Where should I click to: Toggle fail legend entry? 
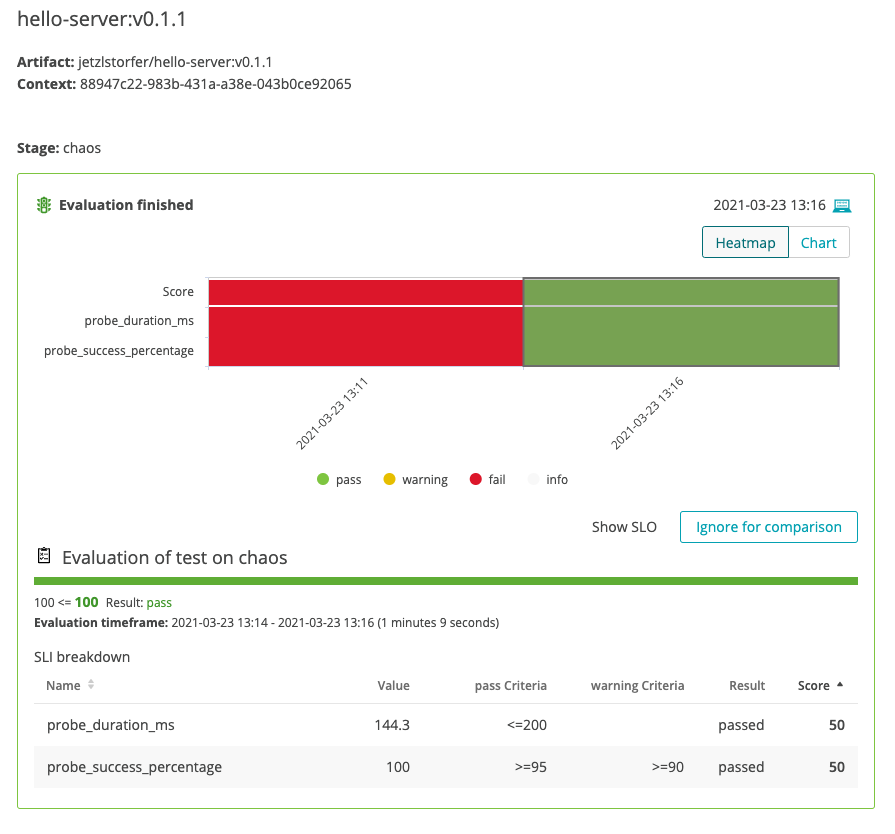(x=487, y=480)
